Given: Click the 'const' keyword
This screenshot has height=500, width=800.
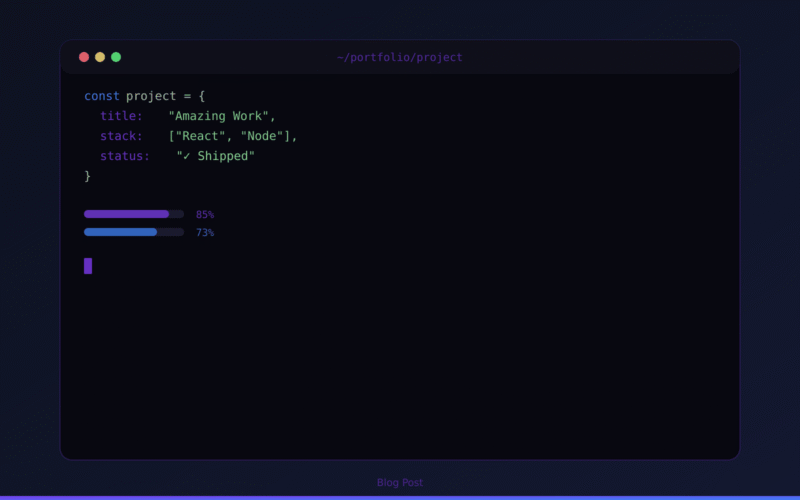Looking at the screenshot, I should pos(102,96).
